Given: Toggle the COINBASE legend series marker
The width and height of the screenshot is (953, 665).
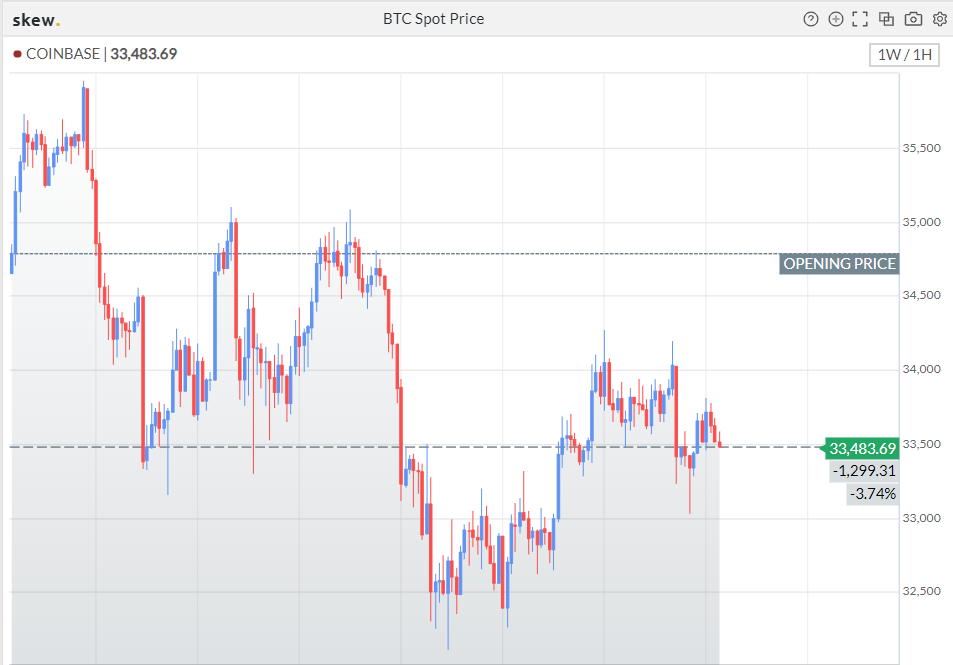Looking at the screenshot, I should point(17,54).
